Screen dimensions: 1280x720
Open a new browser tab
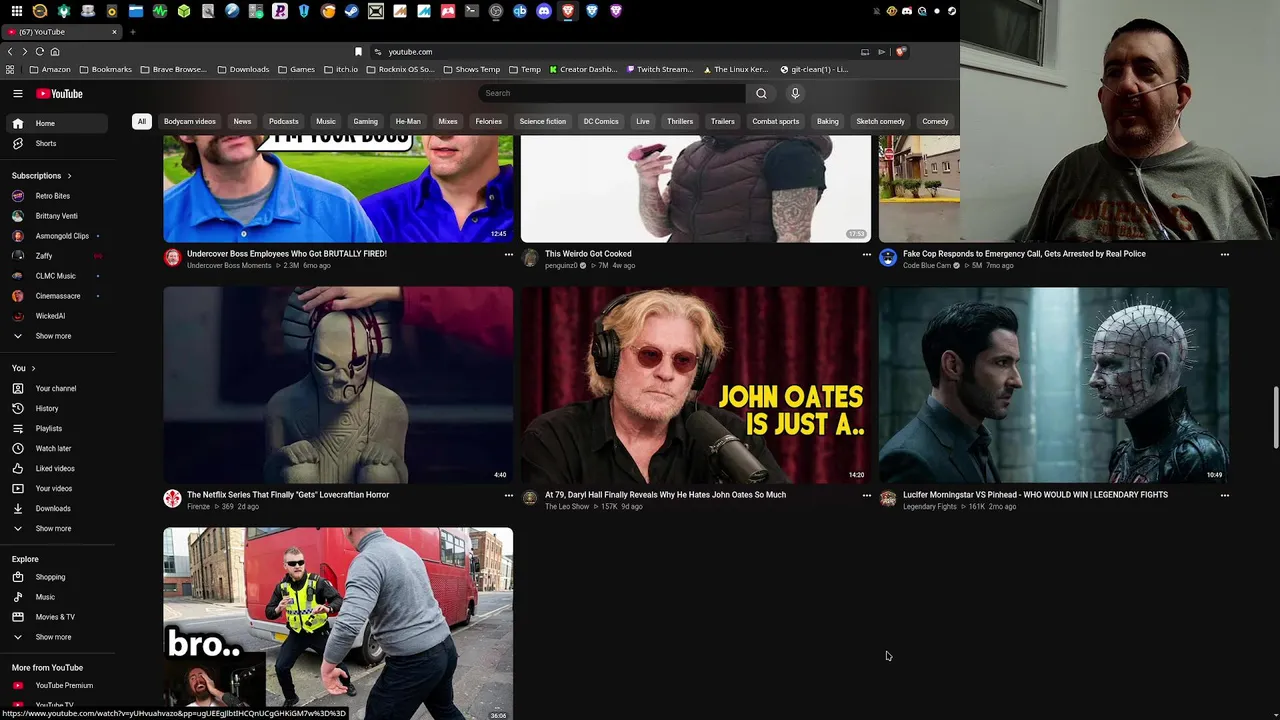click(132, 32)
